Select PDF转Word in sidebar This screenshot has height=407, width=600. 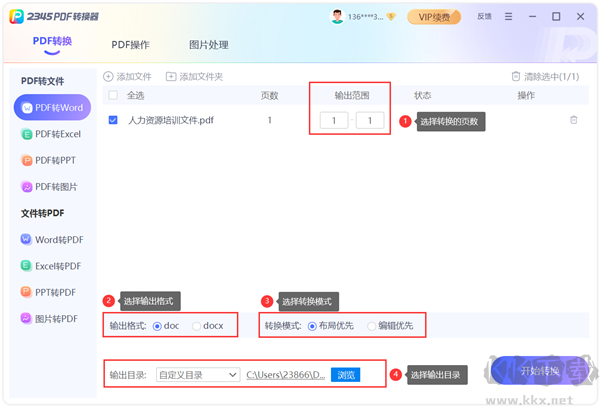pos(52,107)
